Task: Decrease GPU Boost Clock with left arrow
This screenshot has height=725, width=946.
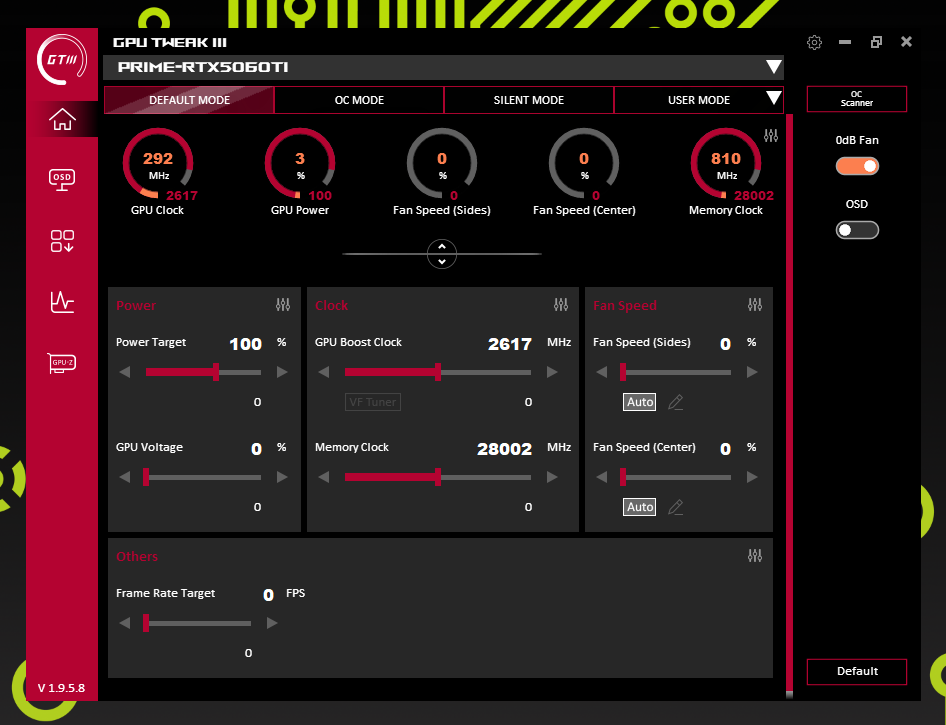Action: 324,372
